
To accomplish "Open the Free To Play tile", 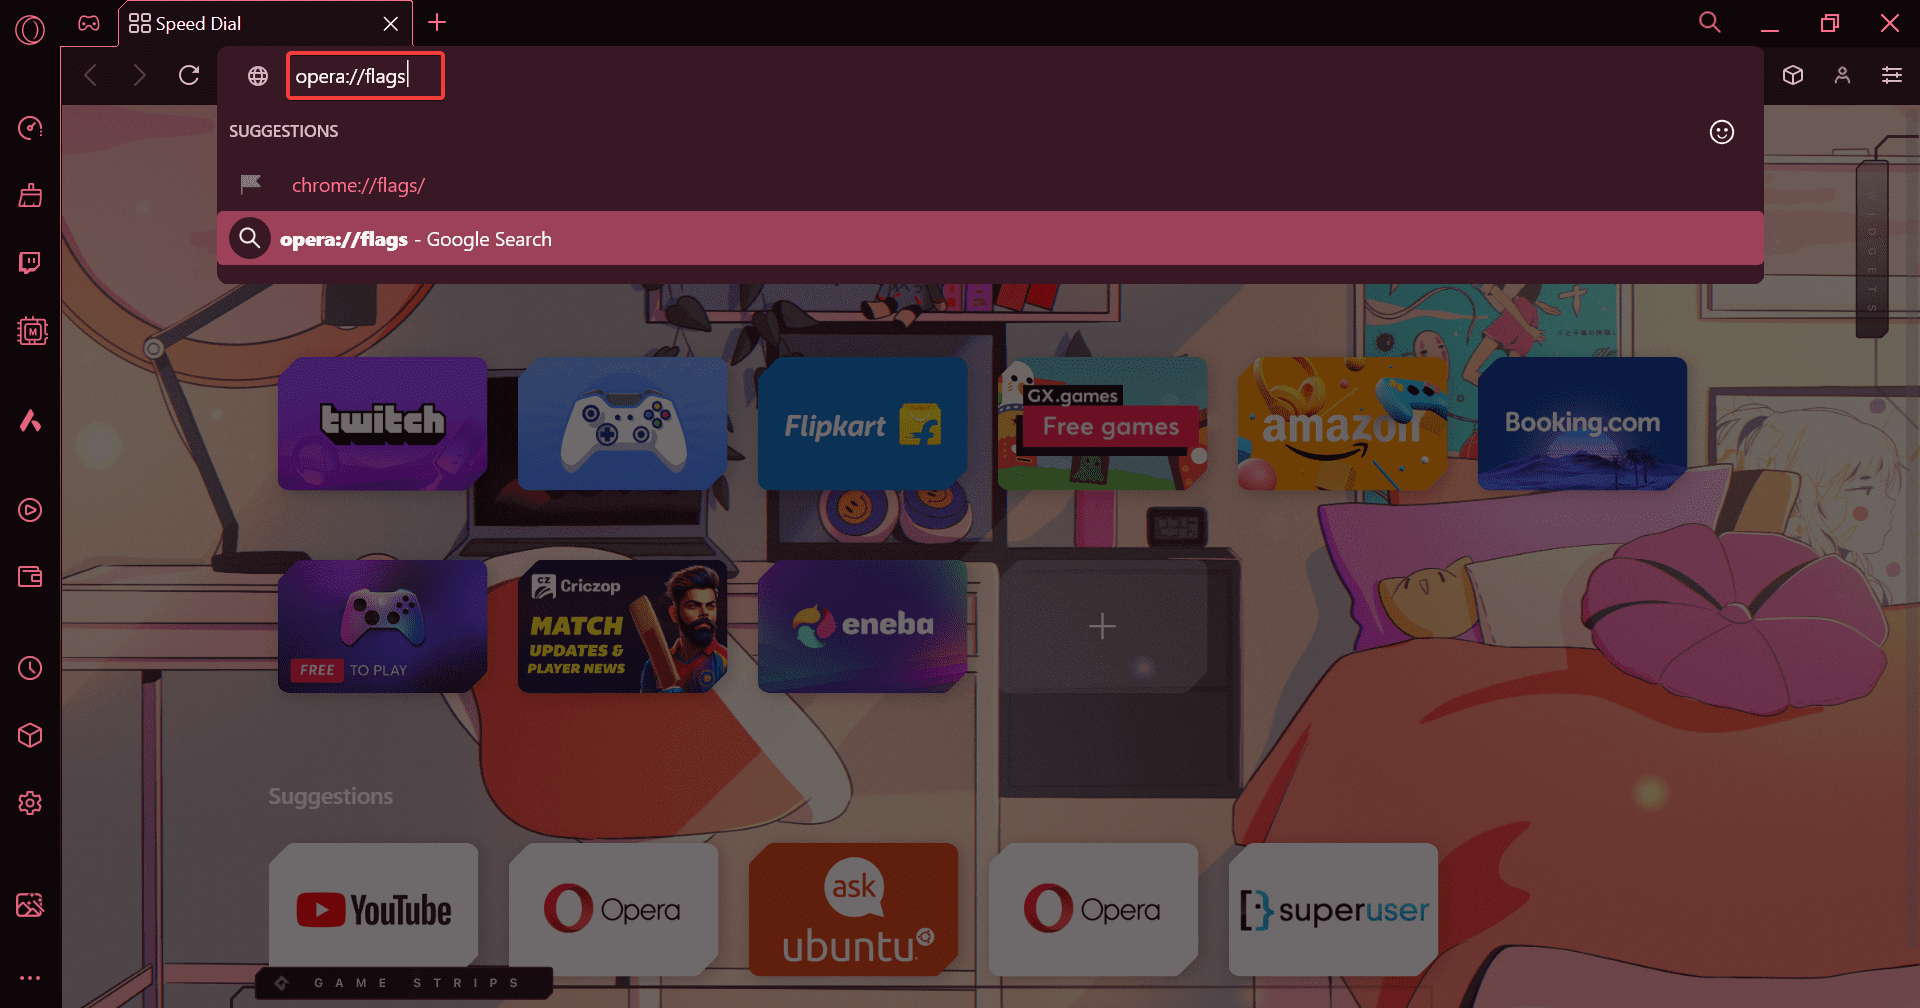I will 382,626.
